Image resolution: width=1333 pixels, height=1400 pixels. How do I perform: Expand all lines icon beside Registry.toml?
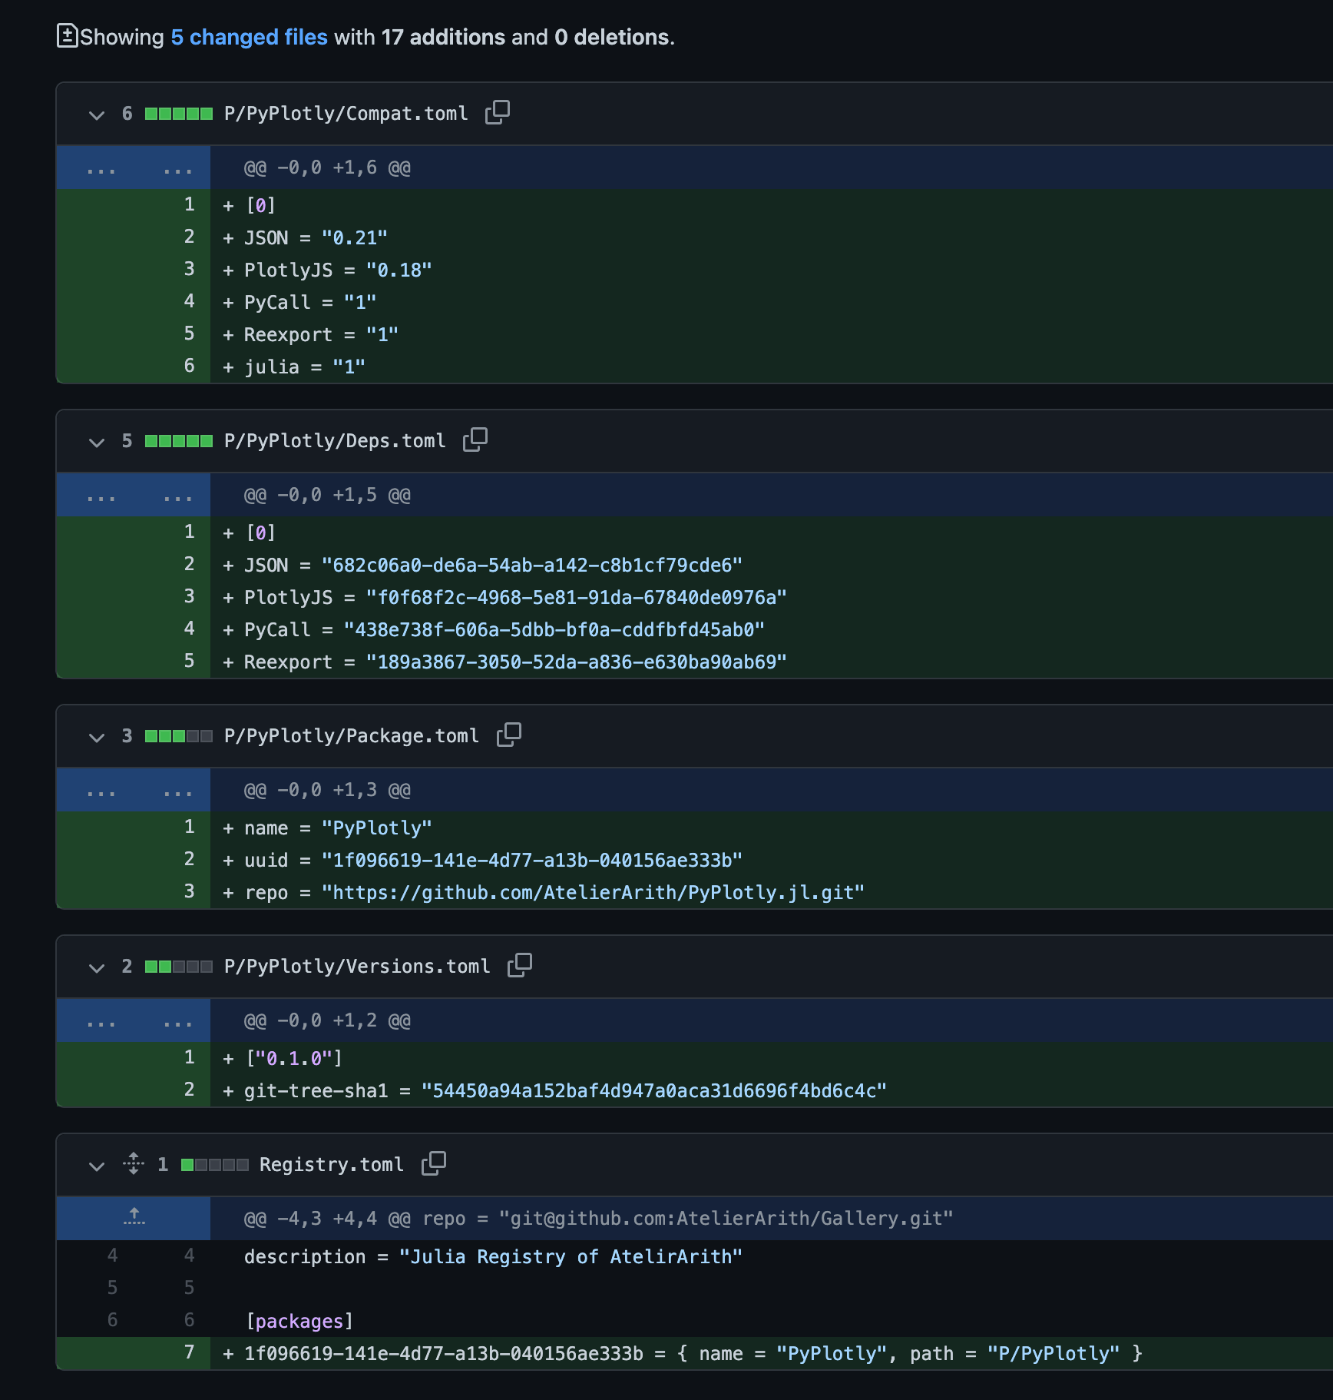pos(134,1164)
